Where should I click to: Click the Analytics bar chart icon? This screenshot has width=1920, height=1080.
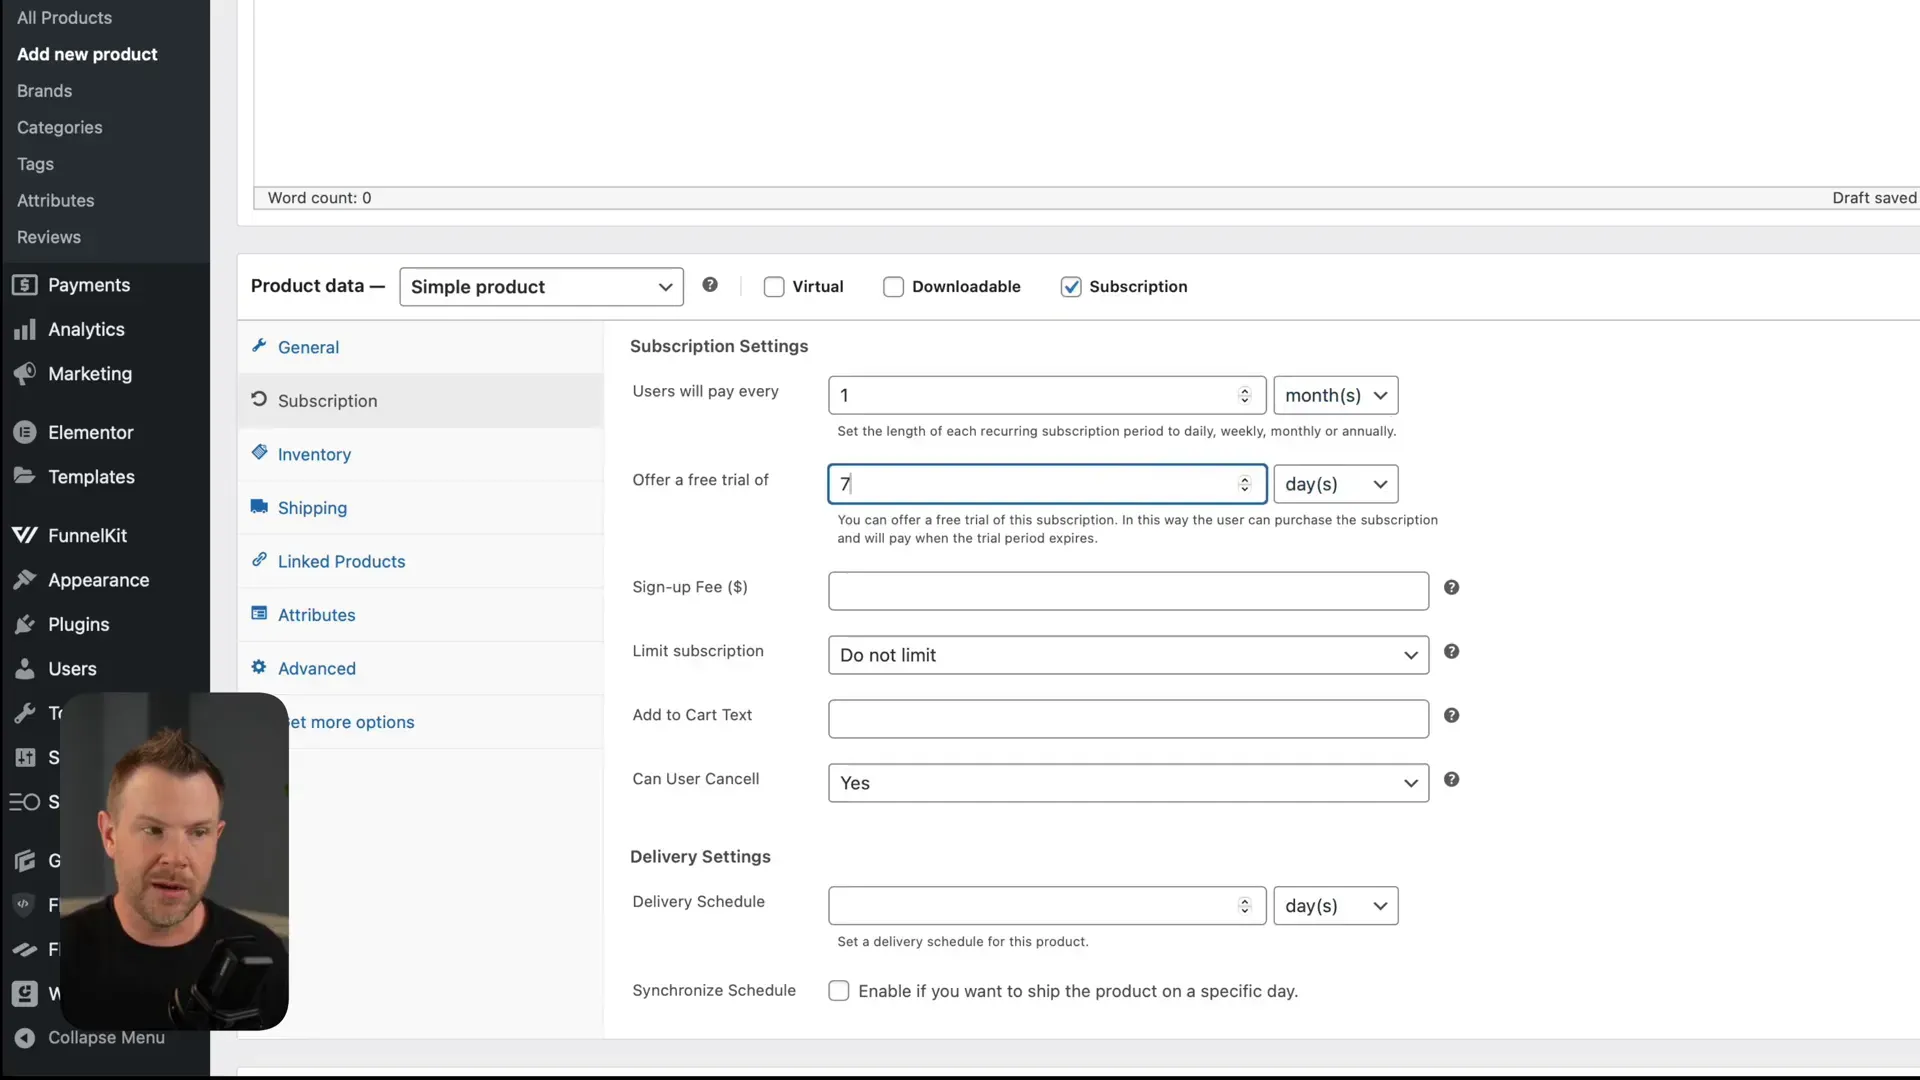point(25,330)
